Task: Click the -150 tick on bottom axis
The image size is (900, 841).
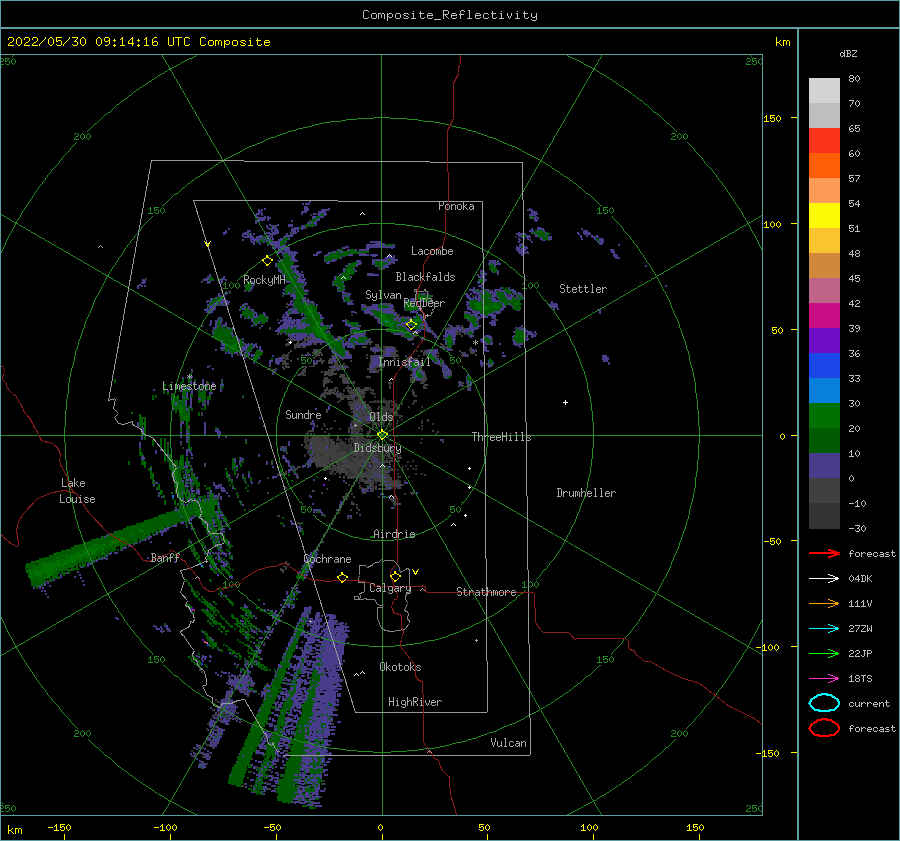Action: click(59, 827)
